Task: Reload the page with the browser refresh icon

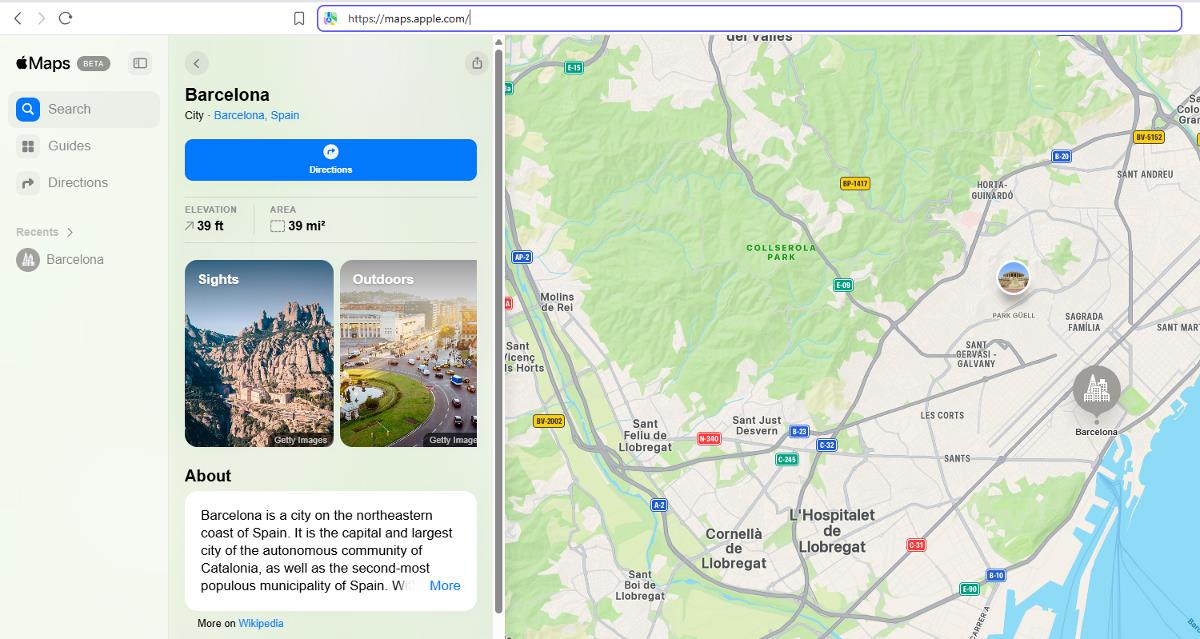Action: coord(65,17)
